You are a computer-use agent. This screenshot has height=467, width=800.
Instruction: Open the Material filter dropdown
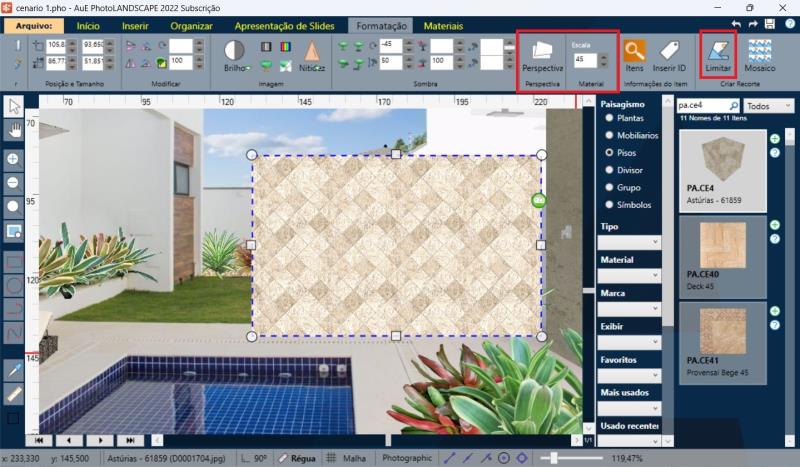(x=628, y=275)
